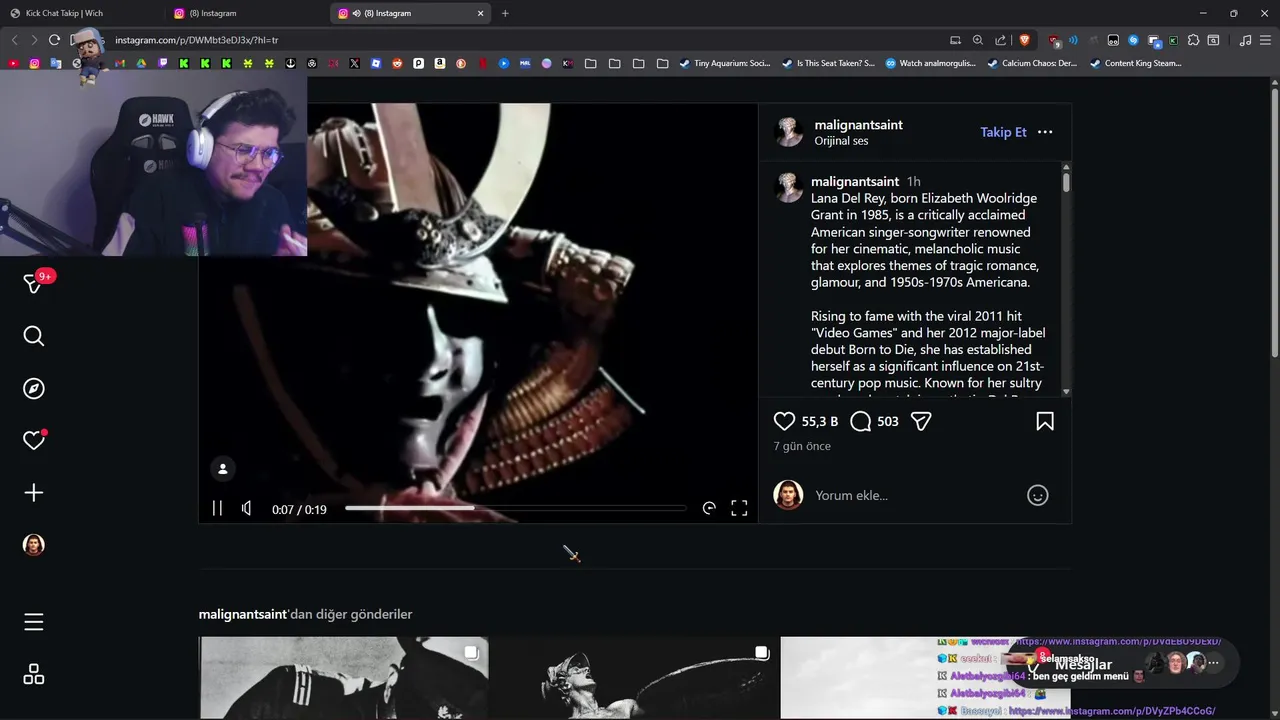This screenshot has height=720, width=1280.
Task: Show tagged people on the video
Action: click(223, 469)
